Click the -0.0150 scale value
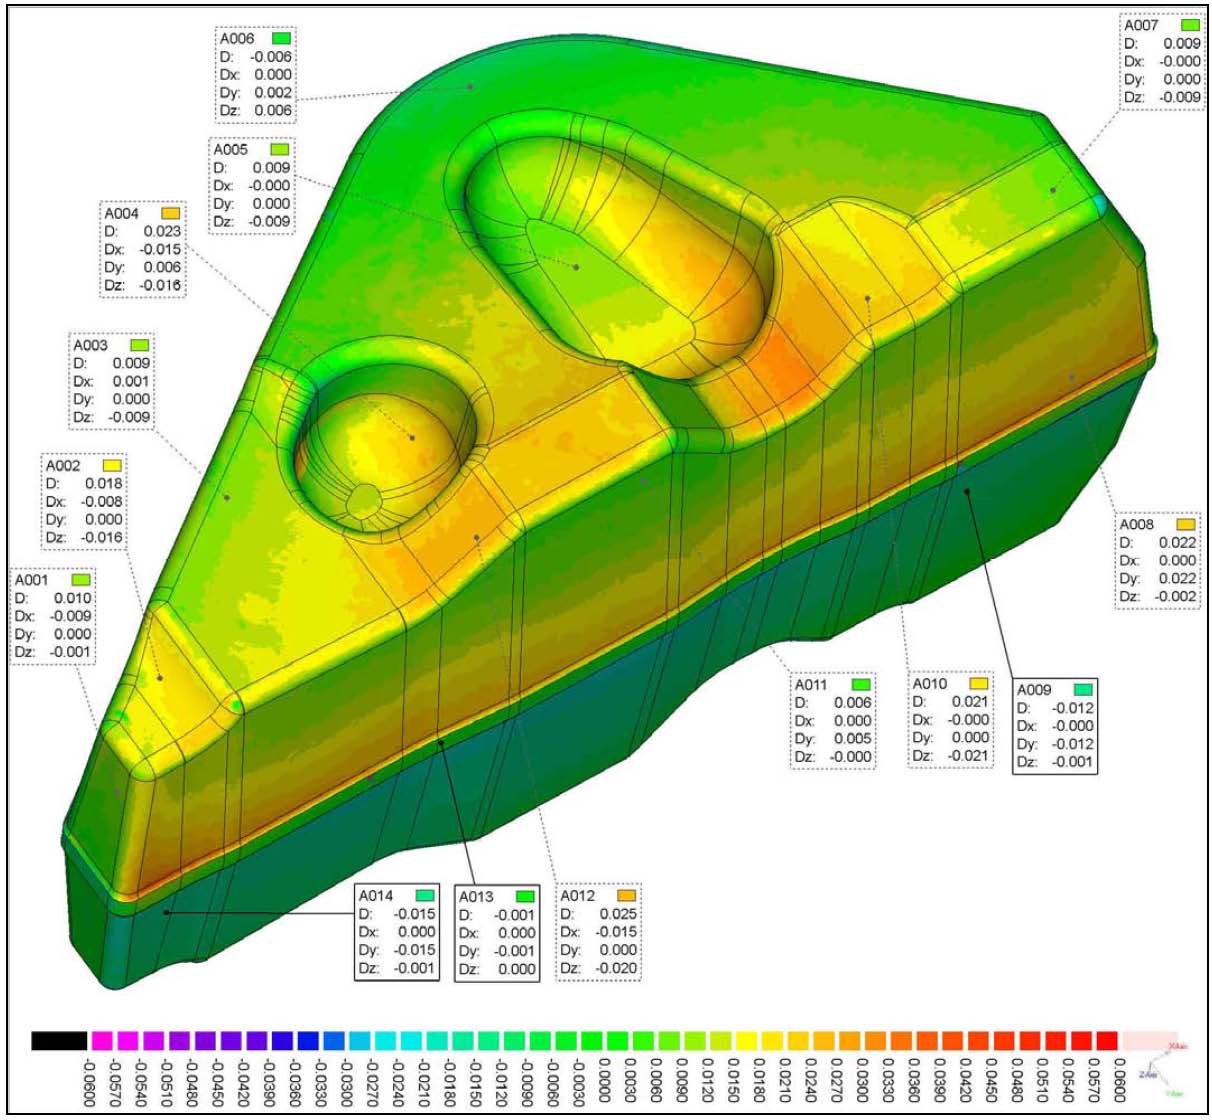The image size is (1212, 1120). tap(476, 1081)
